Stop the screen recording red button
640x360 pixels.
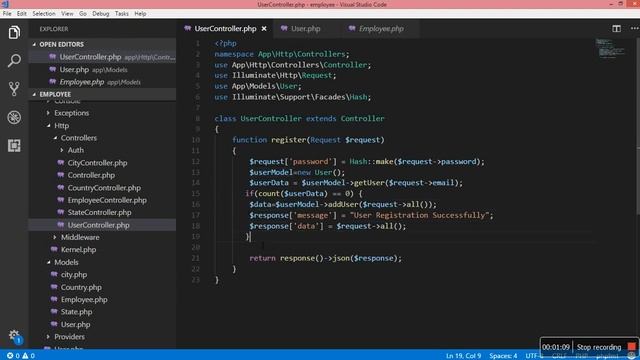pyautogui.click(x=632, y=347)
